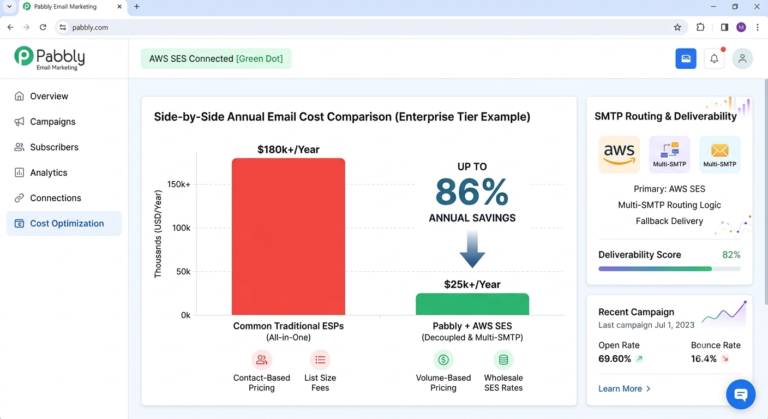
Task: Click the green Pabbly + AWS SES bar
Action: 472,304
